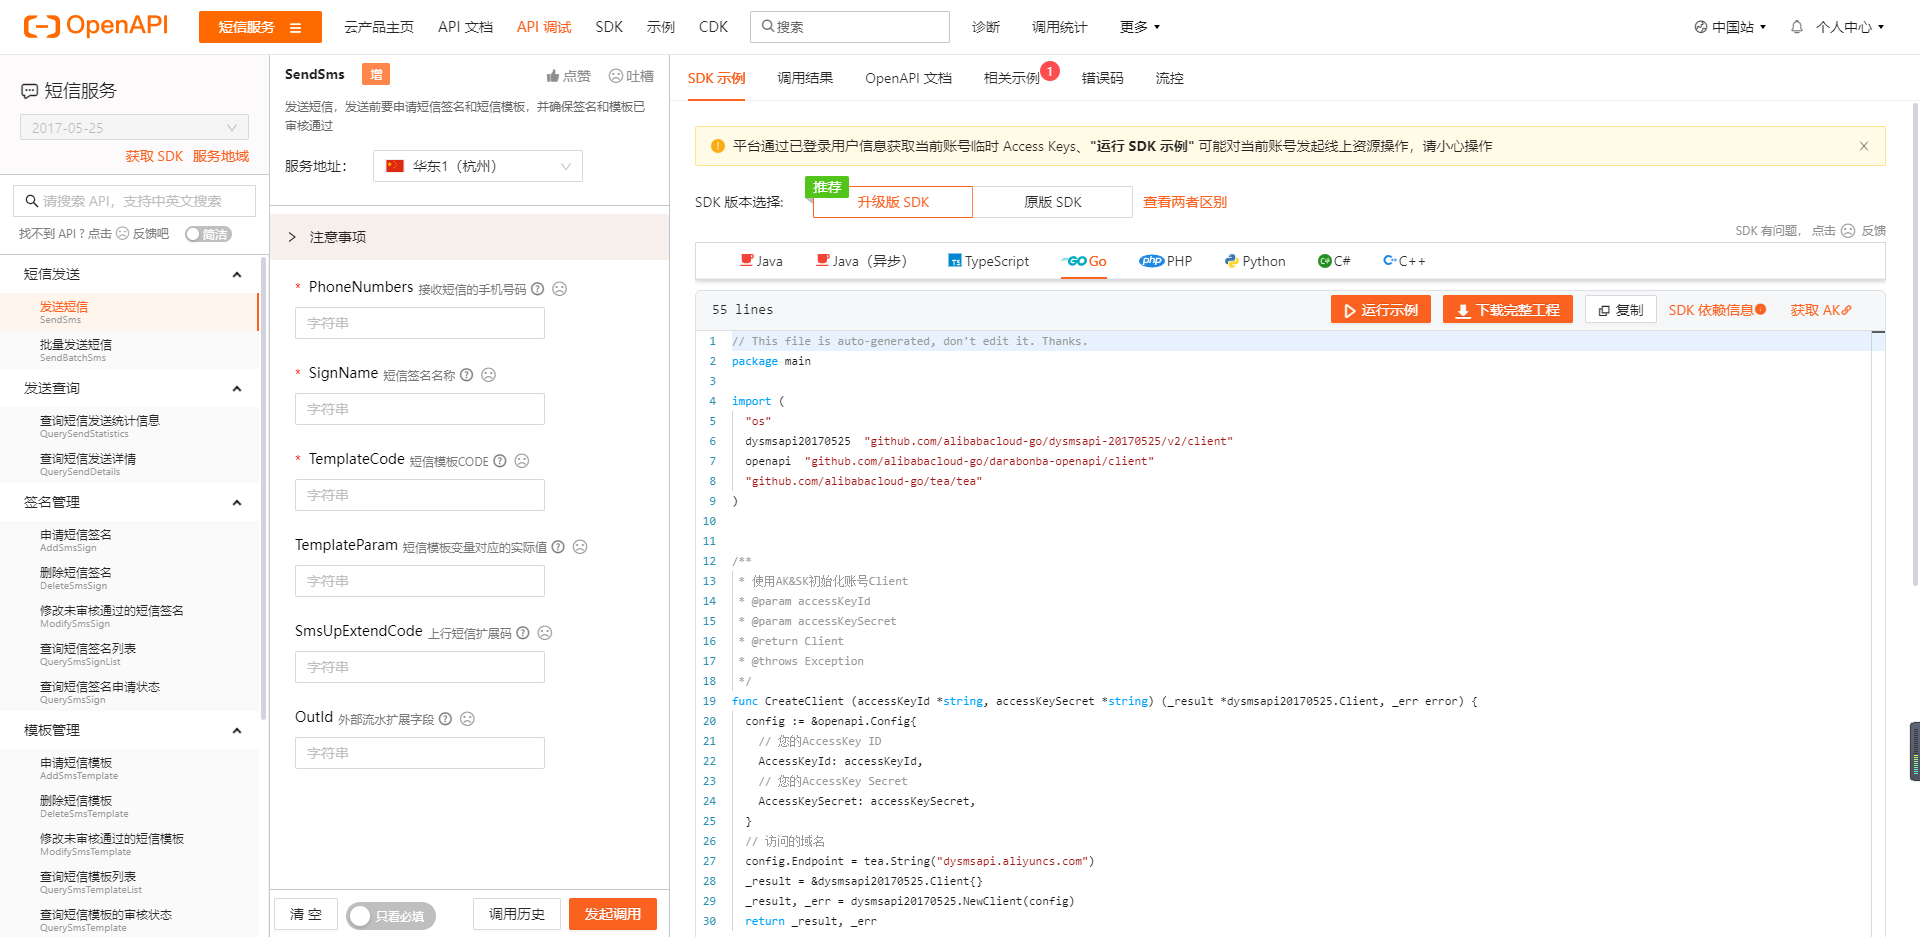
Task: Switch to the 调用结果 tab
Action: 805,78
